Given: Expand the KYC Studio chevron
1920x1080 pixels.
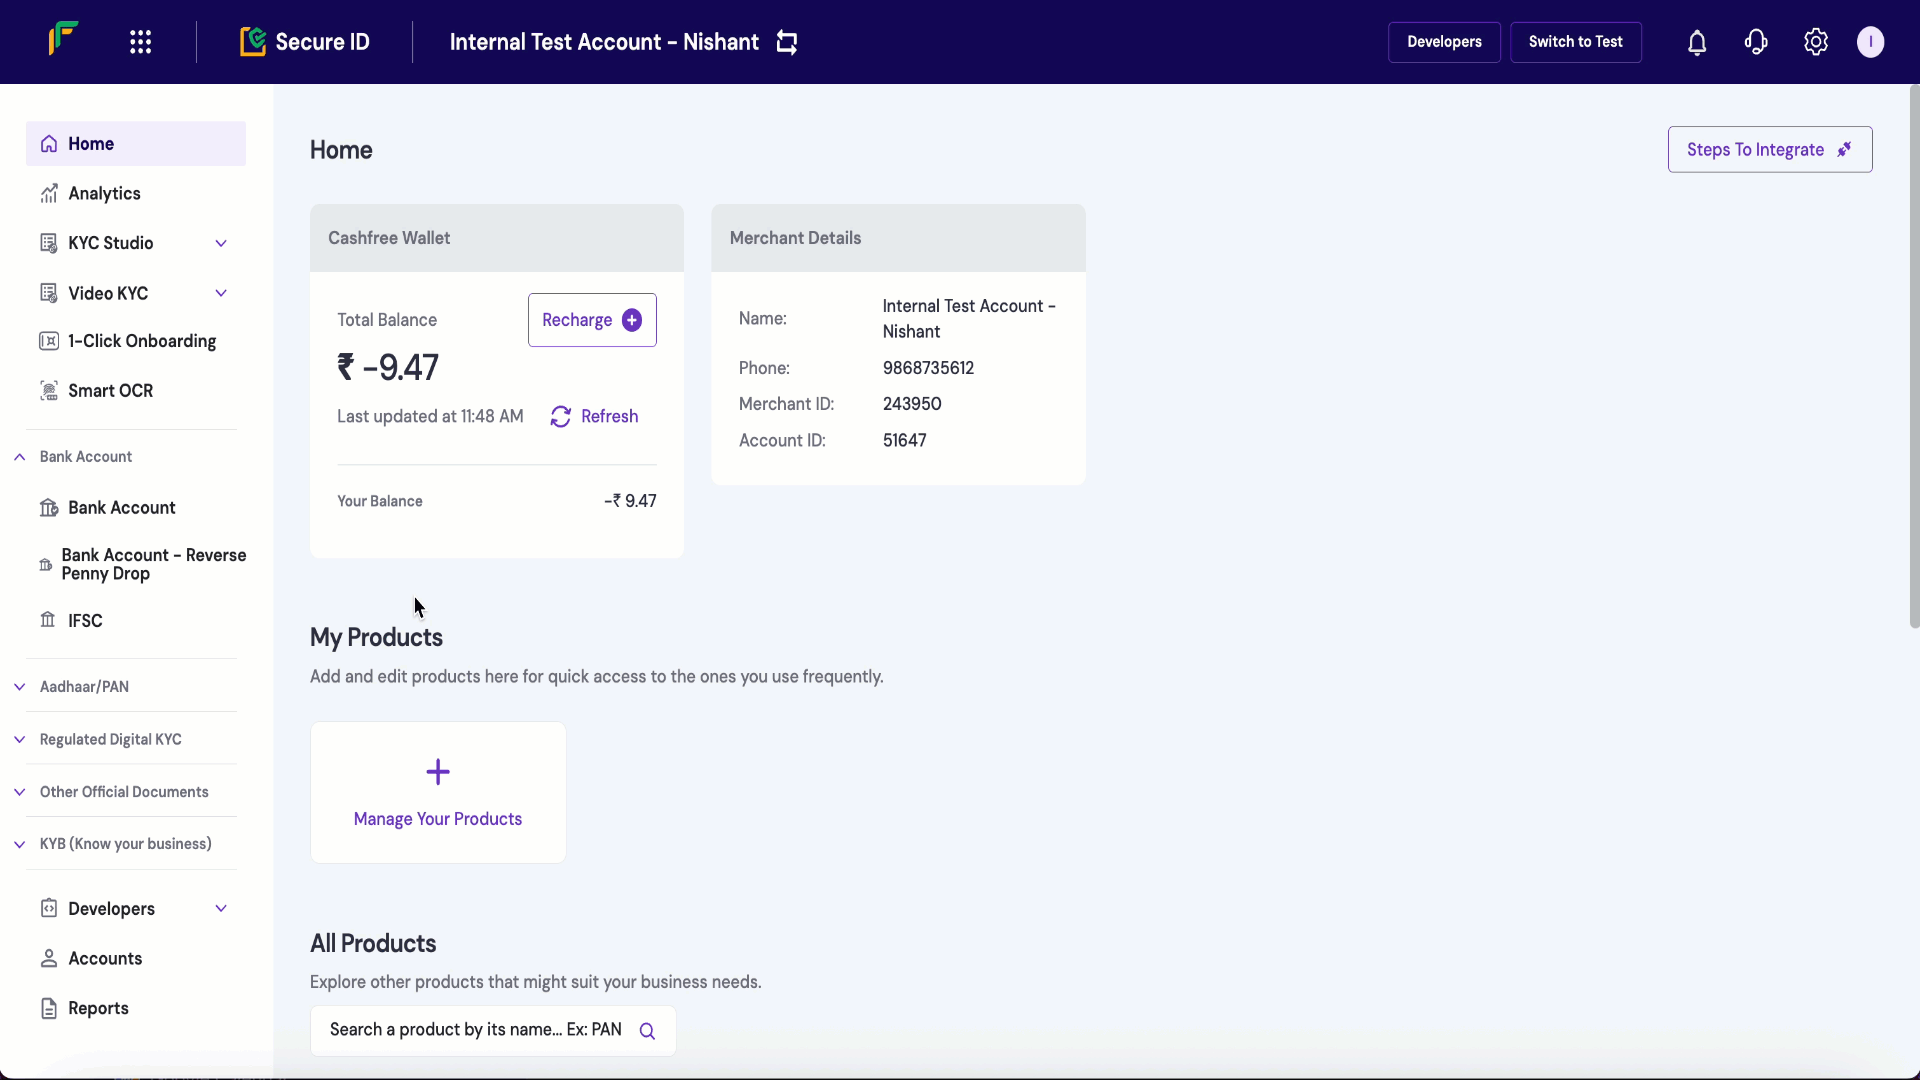Looking at the screenshot, I should point(221,243).
